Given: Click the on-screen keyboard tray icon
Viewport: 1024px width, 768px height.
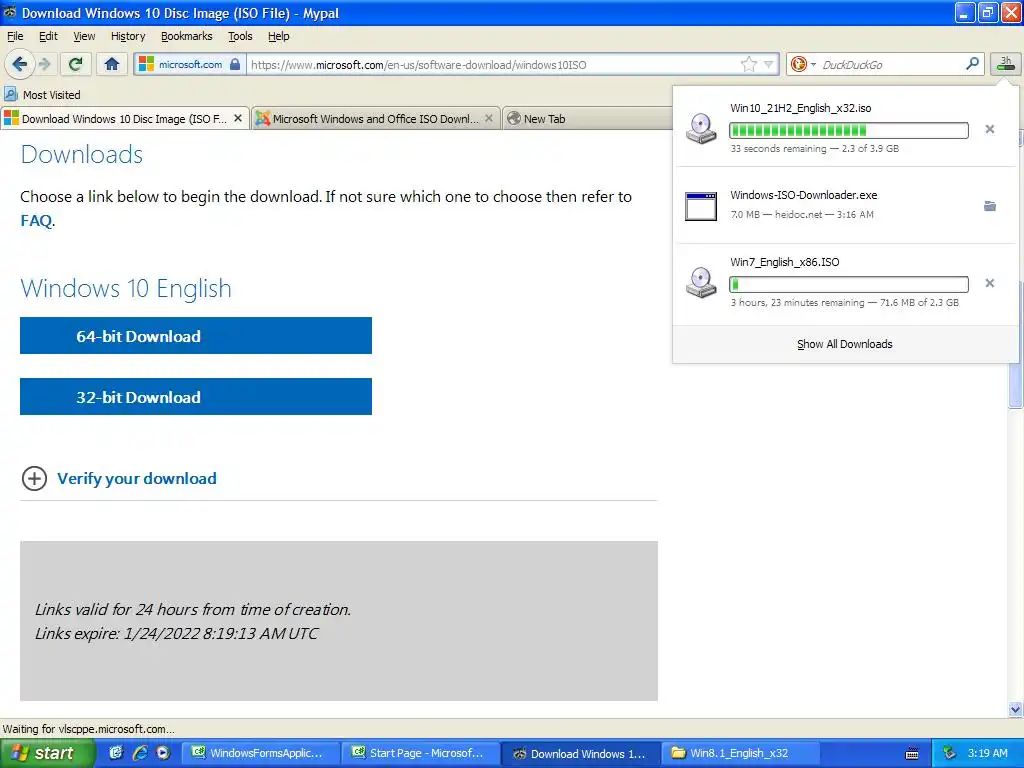Looking at the screenshot, I should coord(912,754).
